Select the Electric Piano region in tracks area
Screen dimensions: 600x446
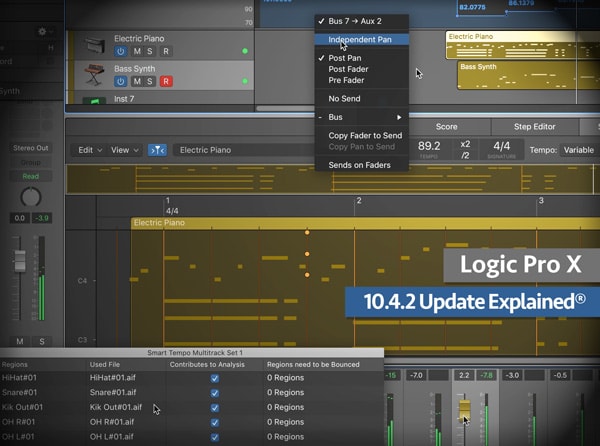[523, 45]
